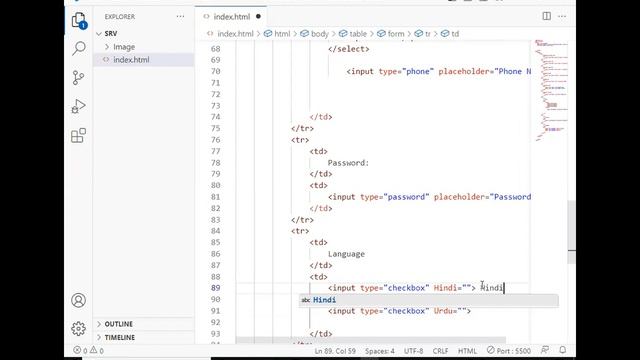
Task: Click the vertical scrollbar thumb
Action: (572, 232)
